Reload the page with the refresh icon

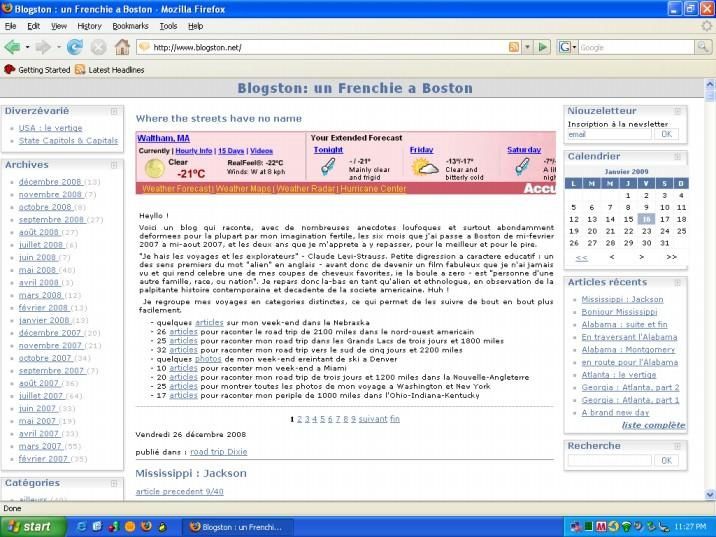[75, 47]
